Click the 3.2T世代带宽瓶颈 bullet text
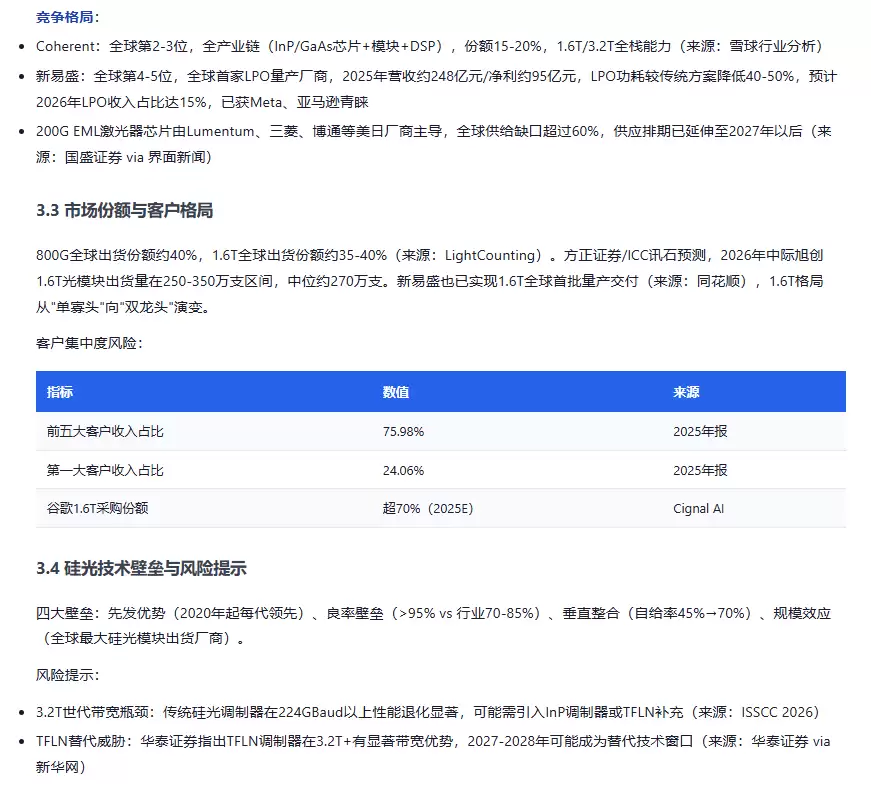The image size is (871, 801). click(x=428, y=712)
